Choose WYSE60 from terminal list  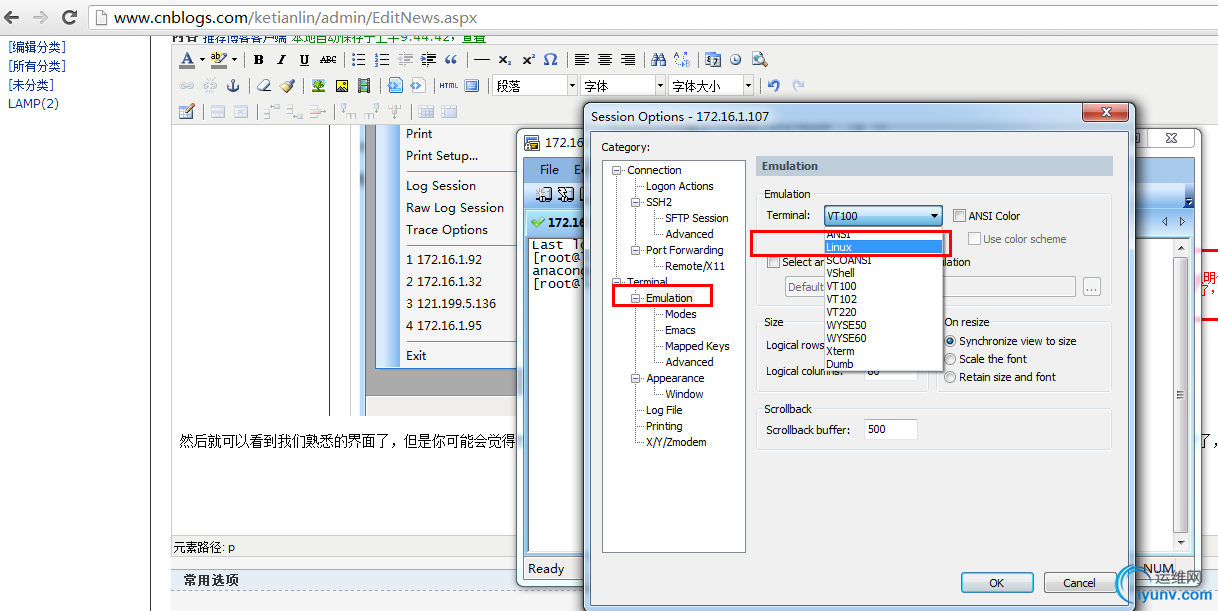click(x=883, y=338)
